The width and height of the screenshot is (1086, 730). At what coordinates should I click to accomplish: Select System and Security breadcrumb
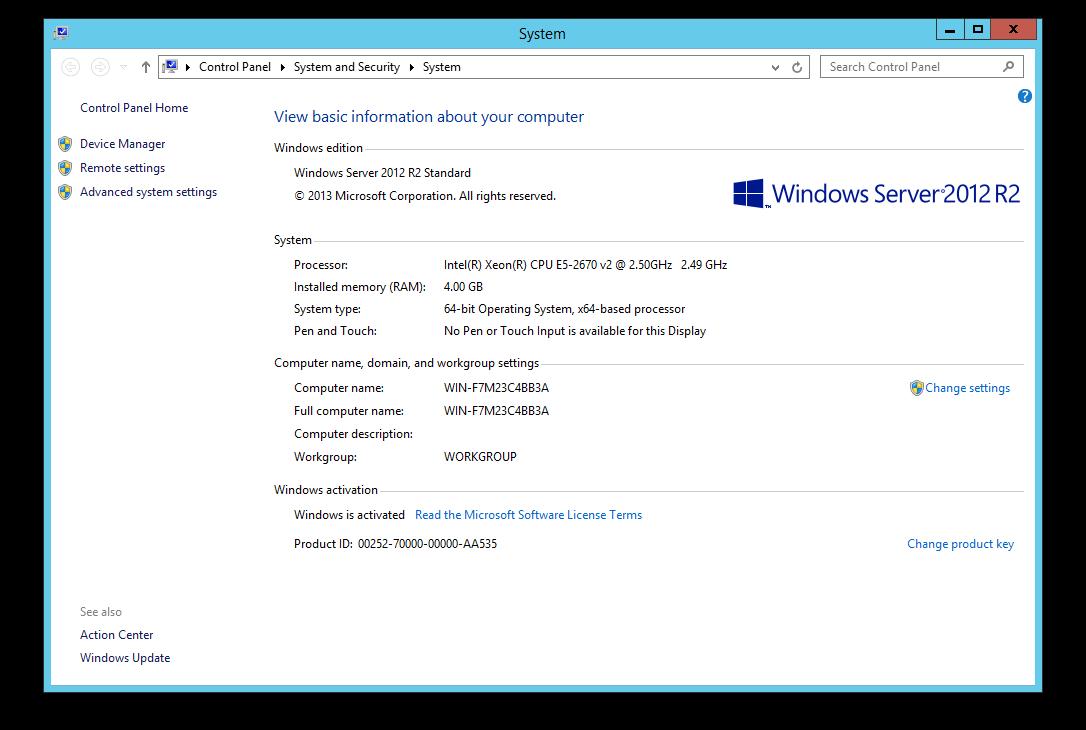point(346,67)
